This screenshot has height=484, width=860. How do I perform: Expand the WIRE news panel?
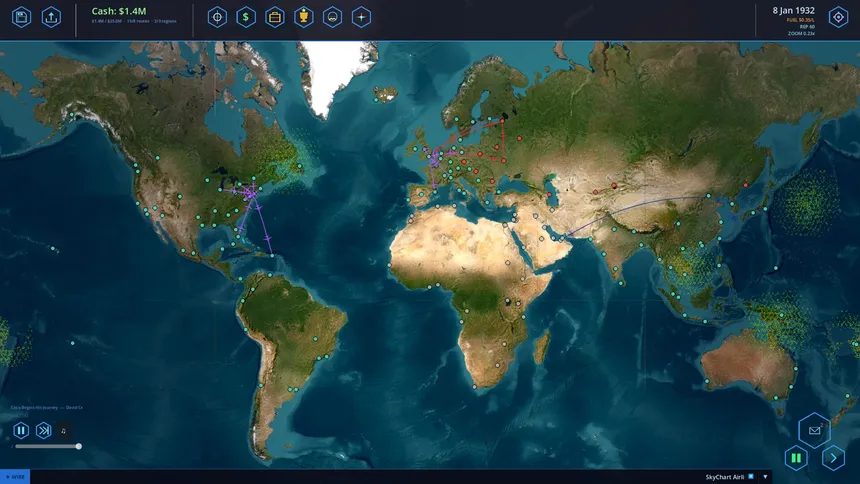pyautogui.click(x=15, y=477)
